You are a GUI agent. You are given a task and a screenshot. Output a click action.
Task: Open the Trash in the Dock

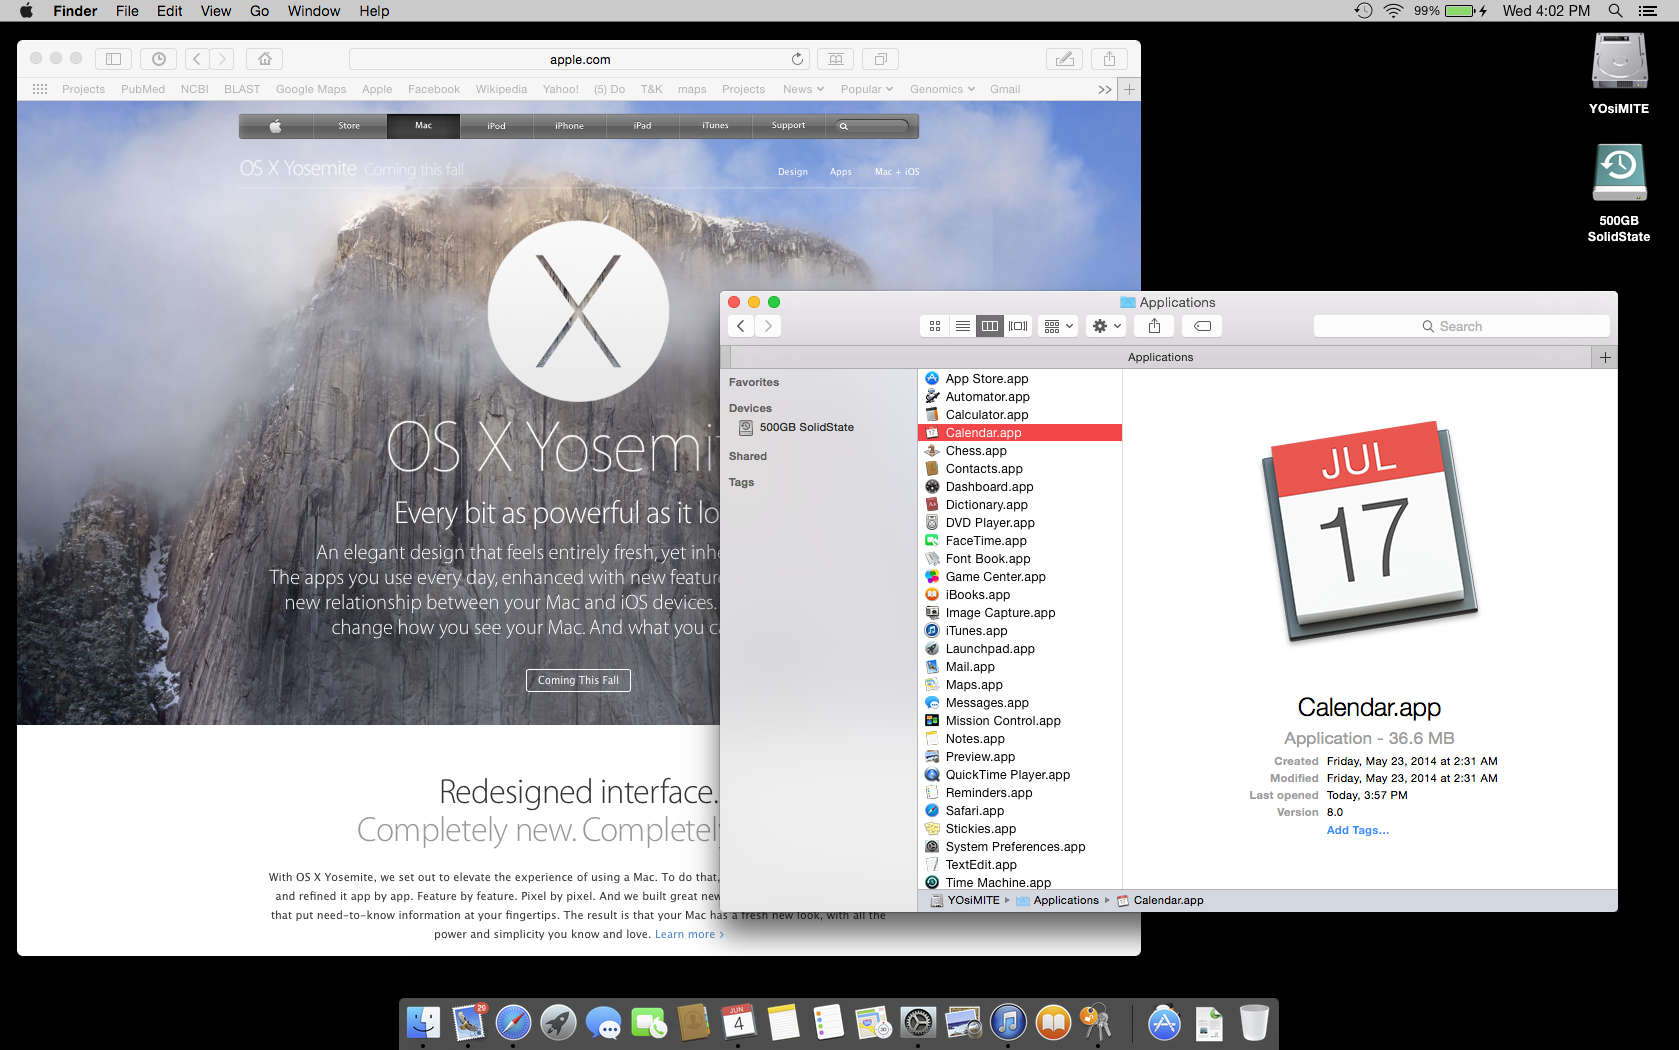click(x=1254, y=1022)
